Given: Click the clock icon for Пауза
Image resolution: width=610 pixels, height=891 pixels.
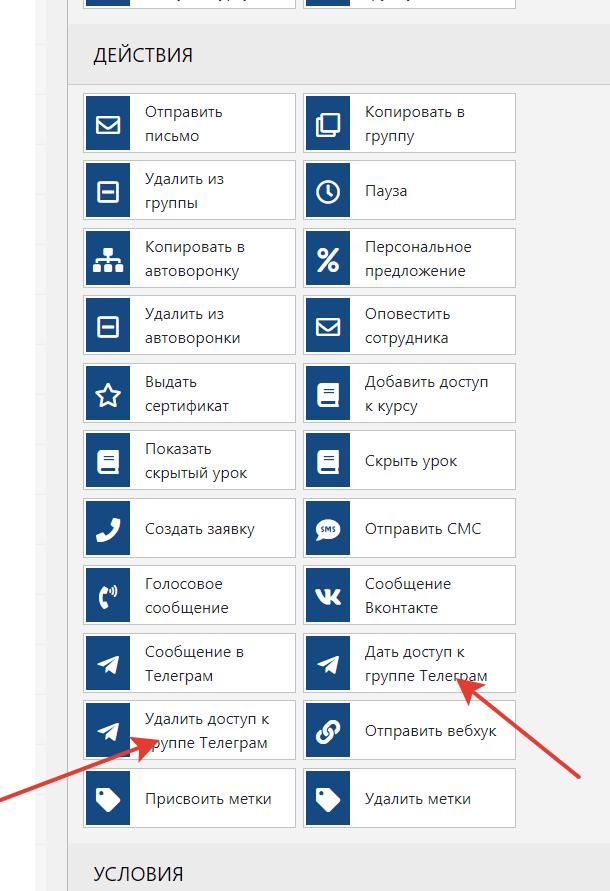Looking at the screenshot, I should tap(328, 192).
